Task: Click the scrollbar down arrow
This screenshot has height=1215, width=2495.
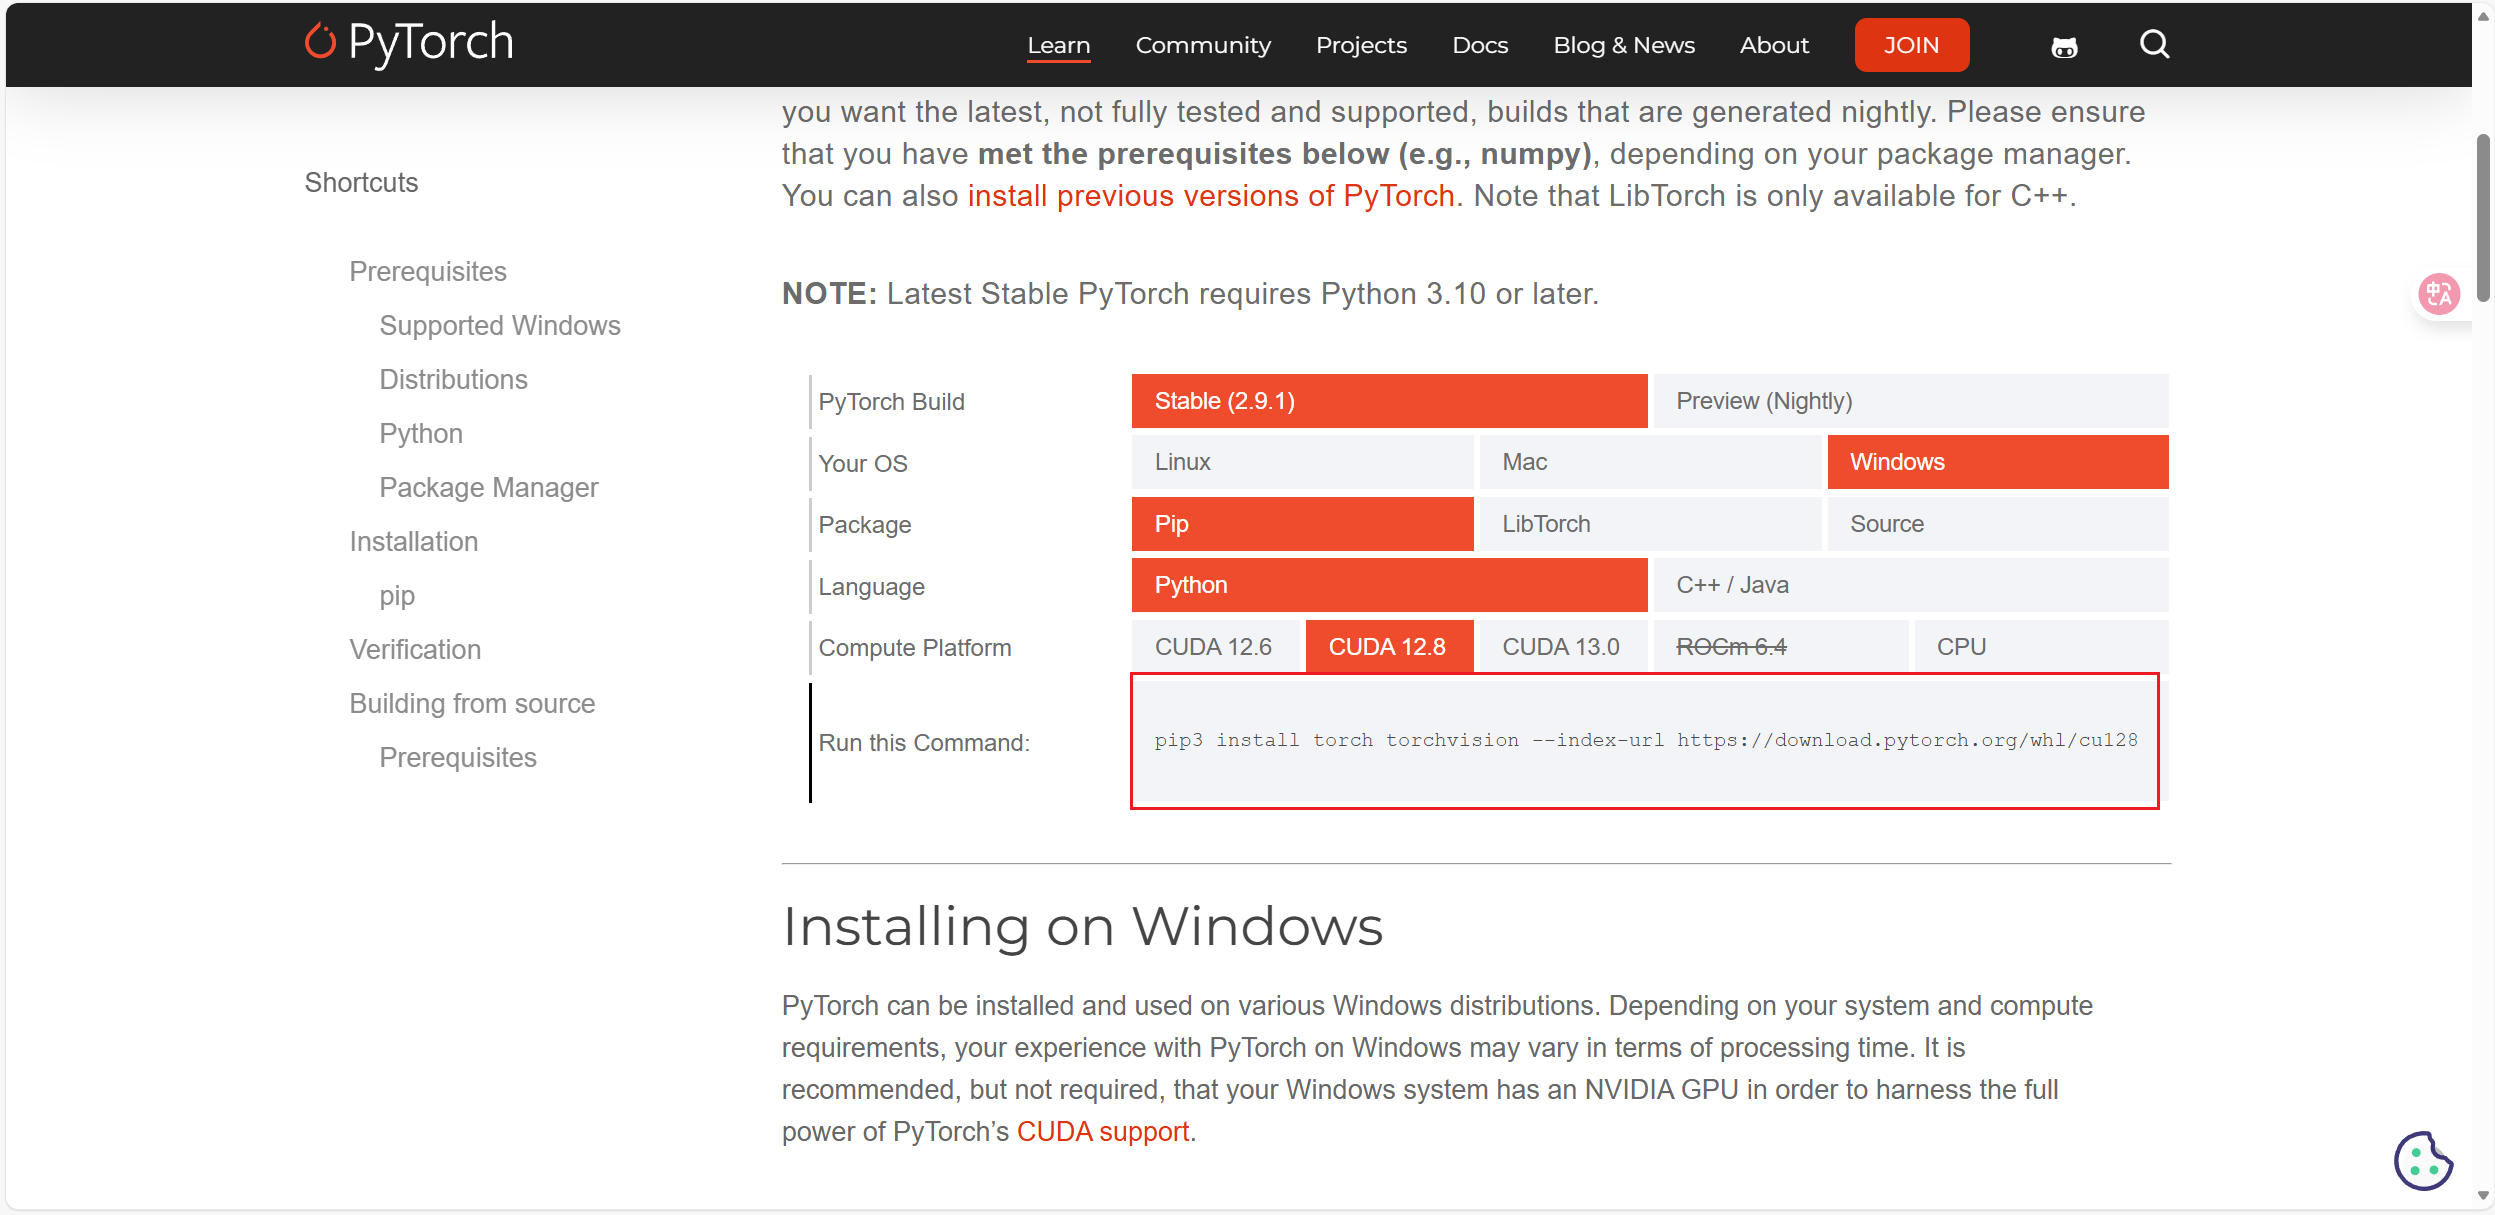Action: click(2484, 1196)
